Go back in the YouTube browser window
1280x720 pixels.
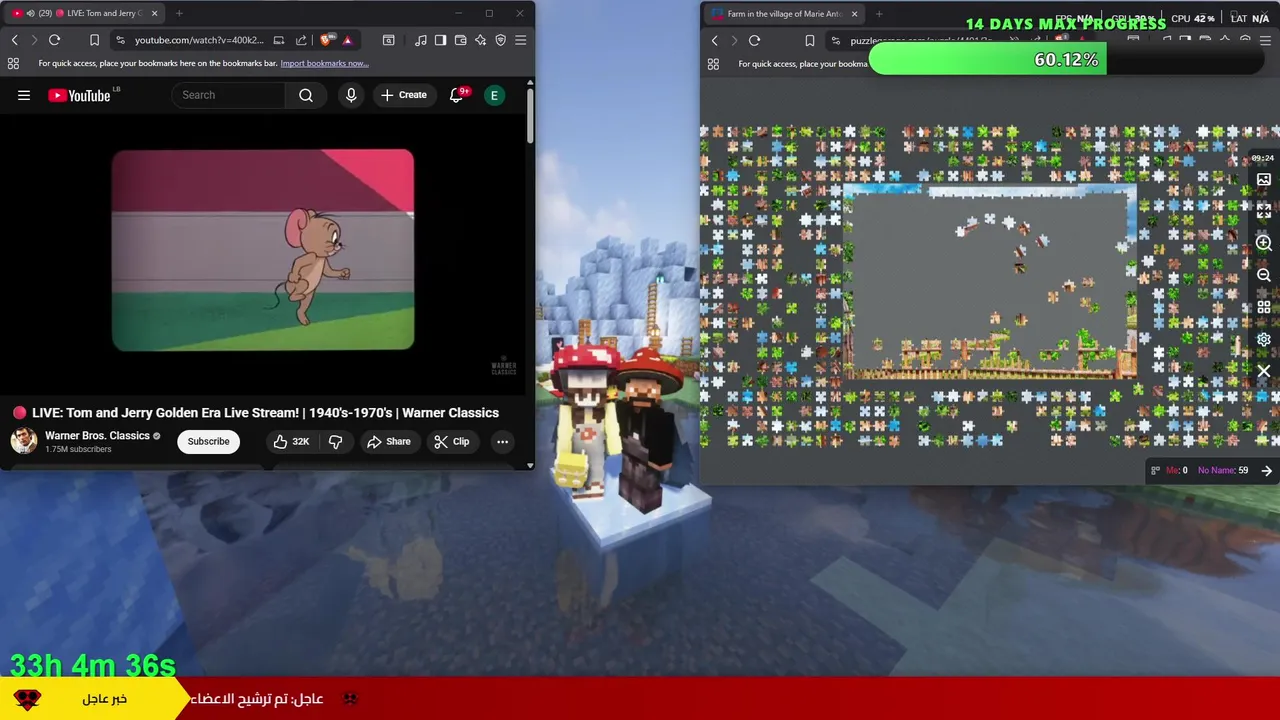[14, 40]
